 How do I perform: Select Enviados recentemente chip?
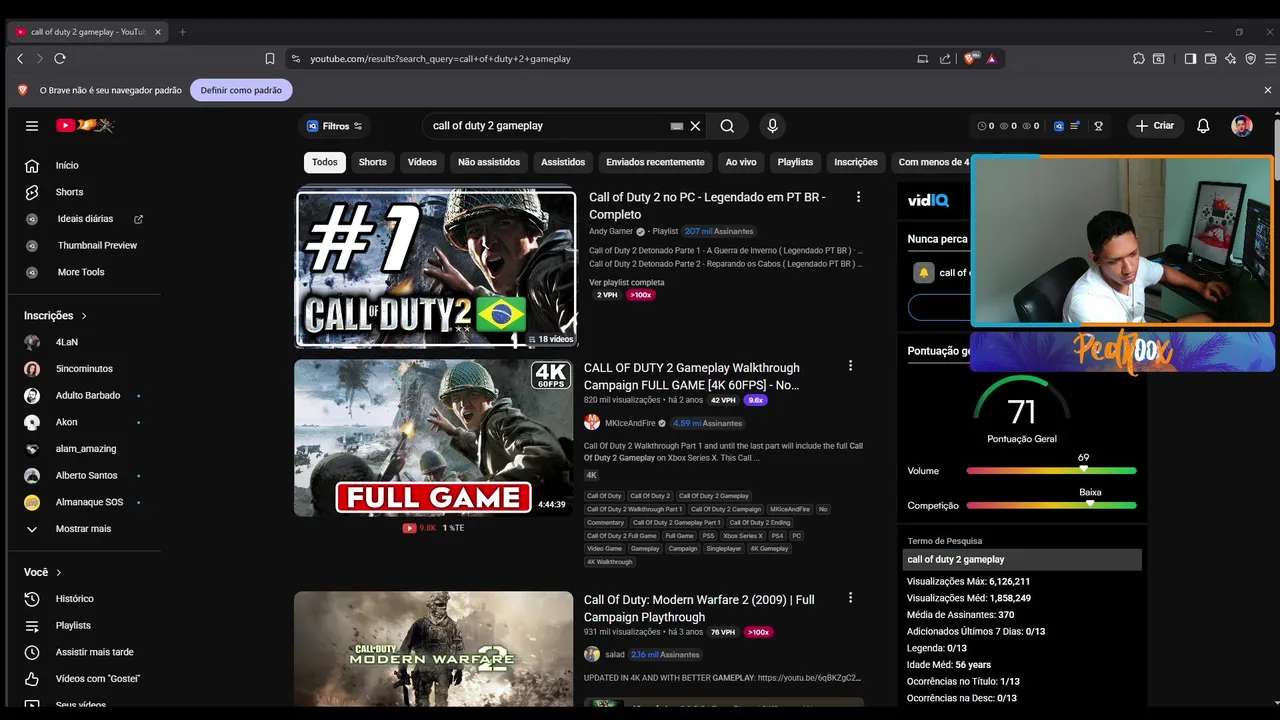pos(655,162)
